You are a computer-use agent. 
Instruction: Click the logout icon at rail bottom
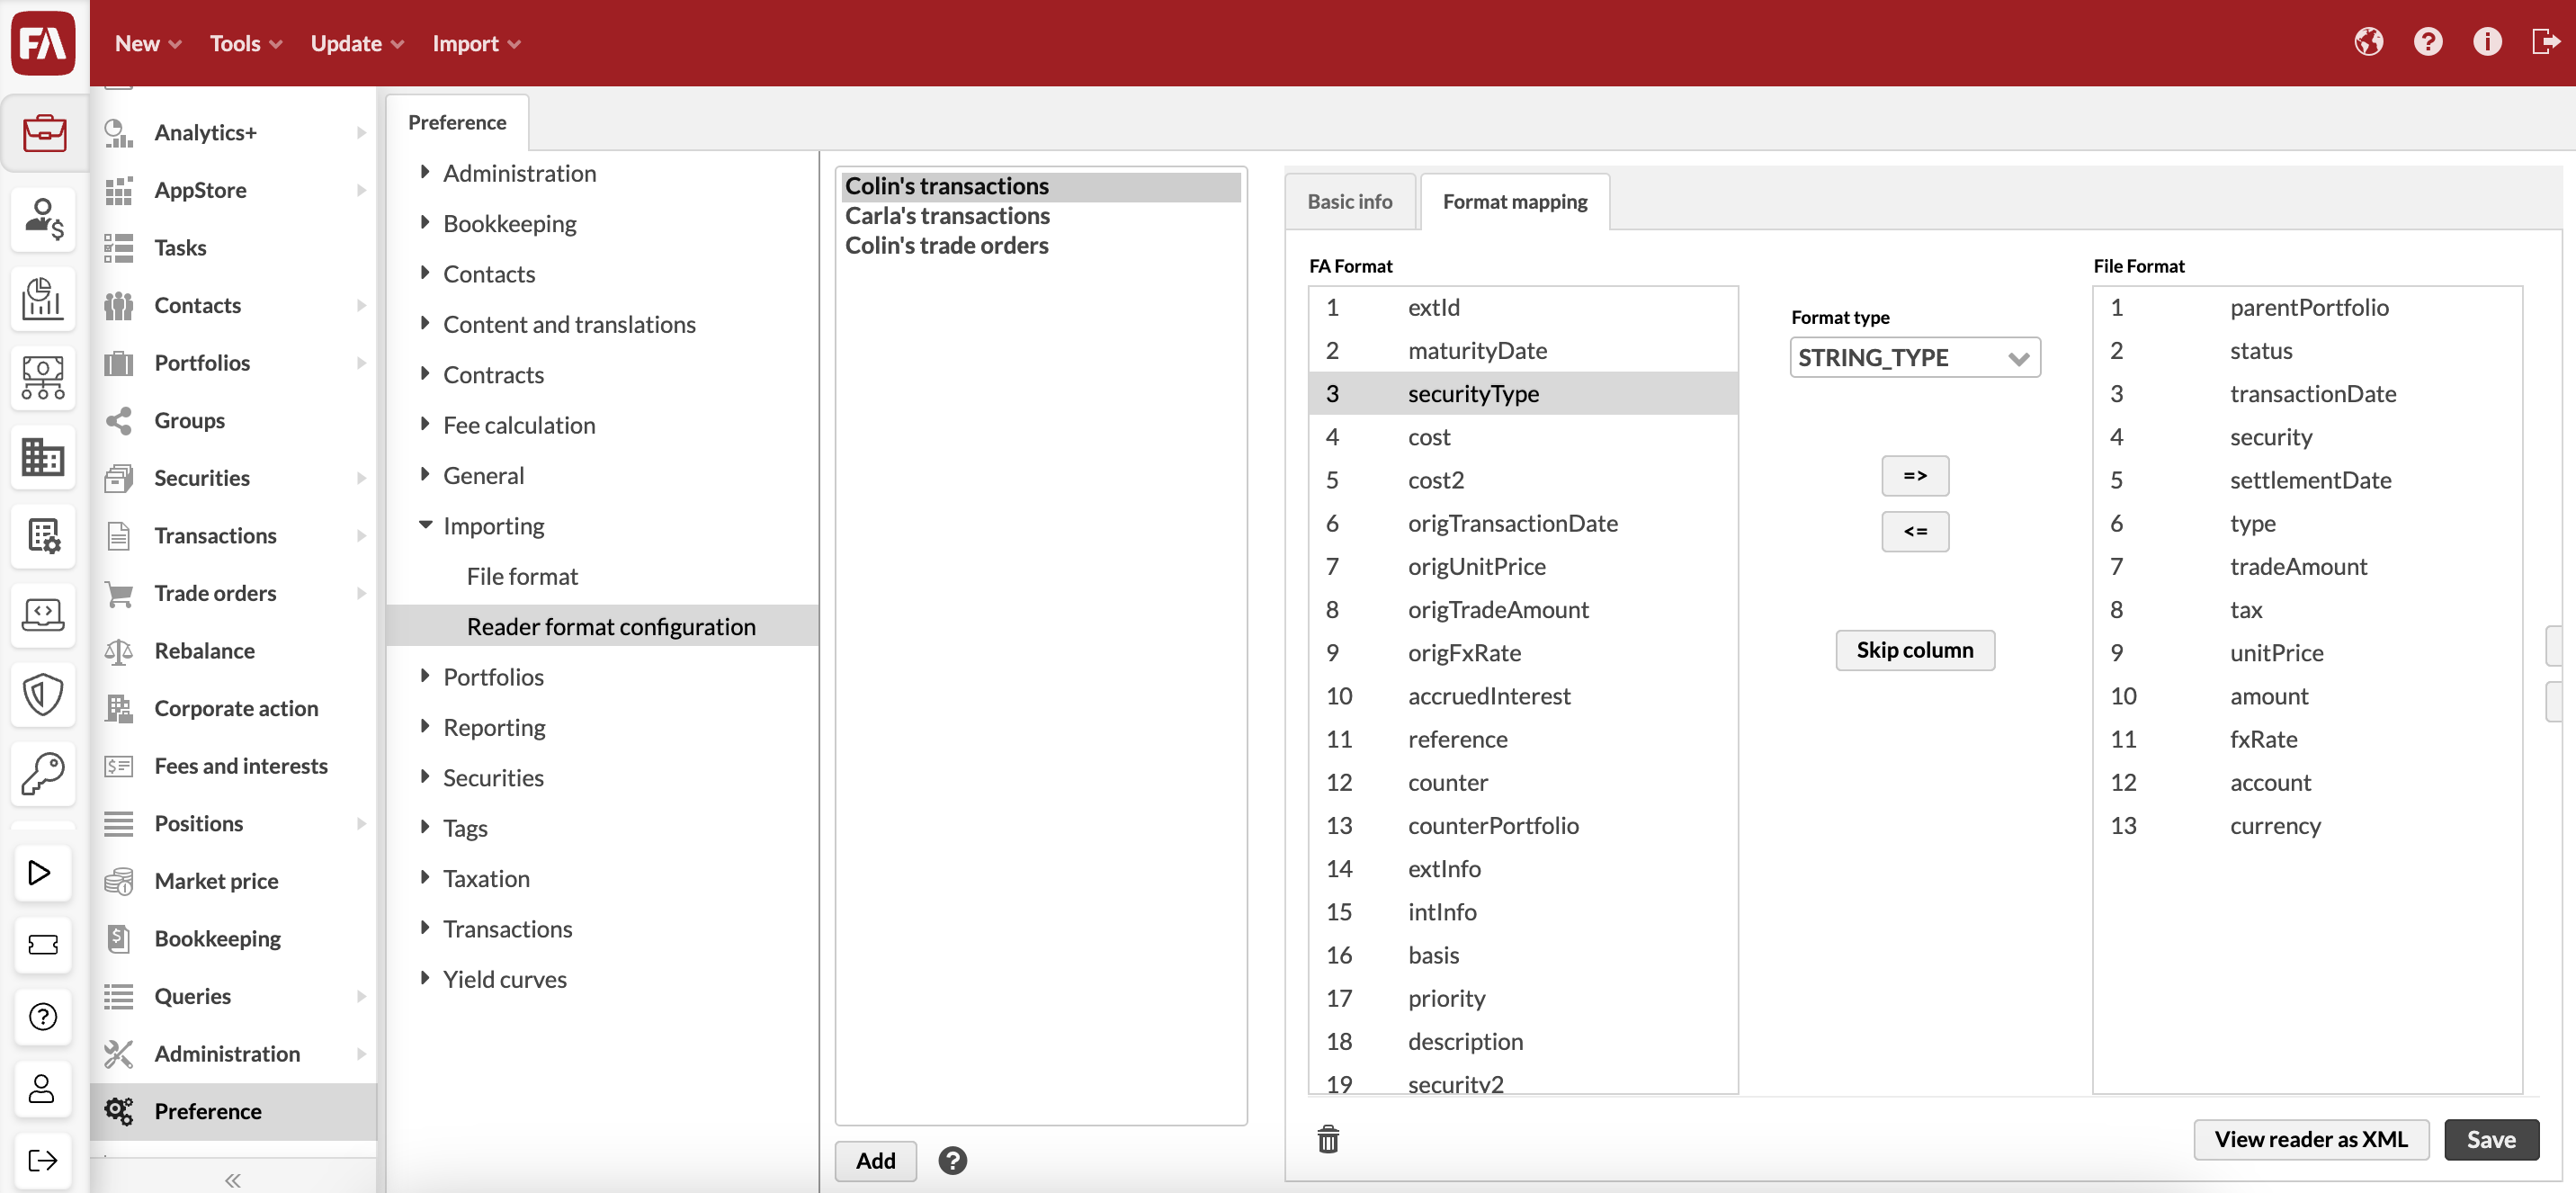coord(42,1160)
